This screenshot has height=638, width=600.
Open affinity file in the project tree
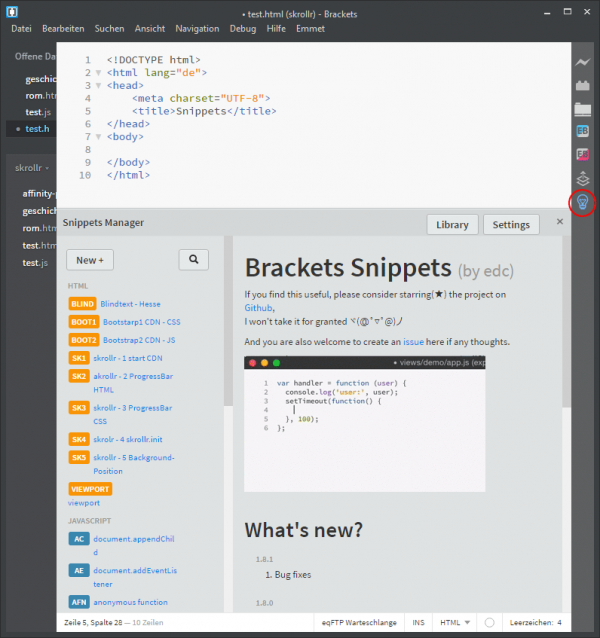tap(39, 194)
